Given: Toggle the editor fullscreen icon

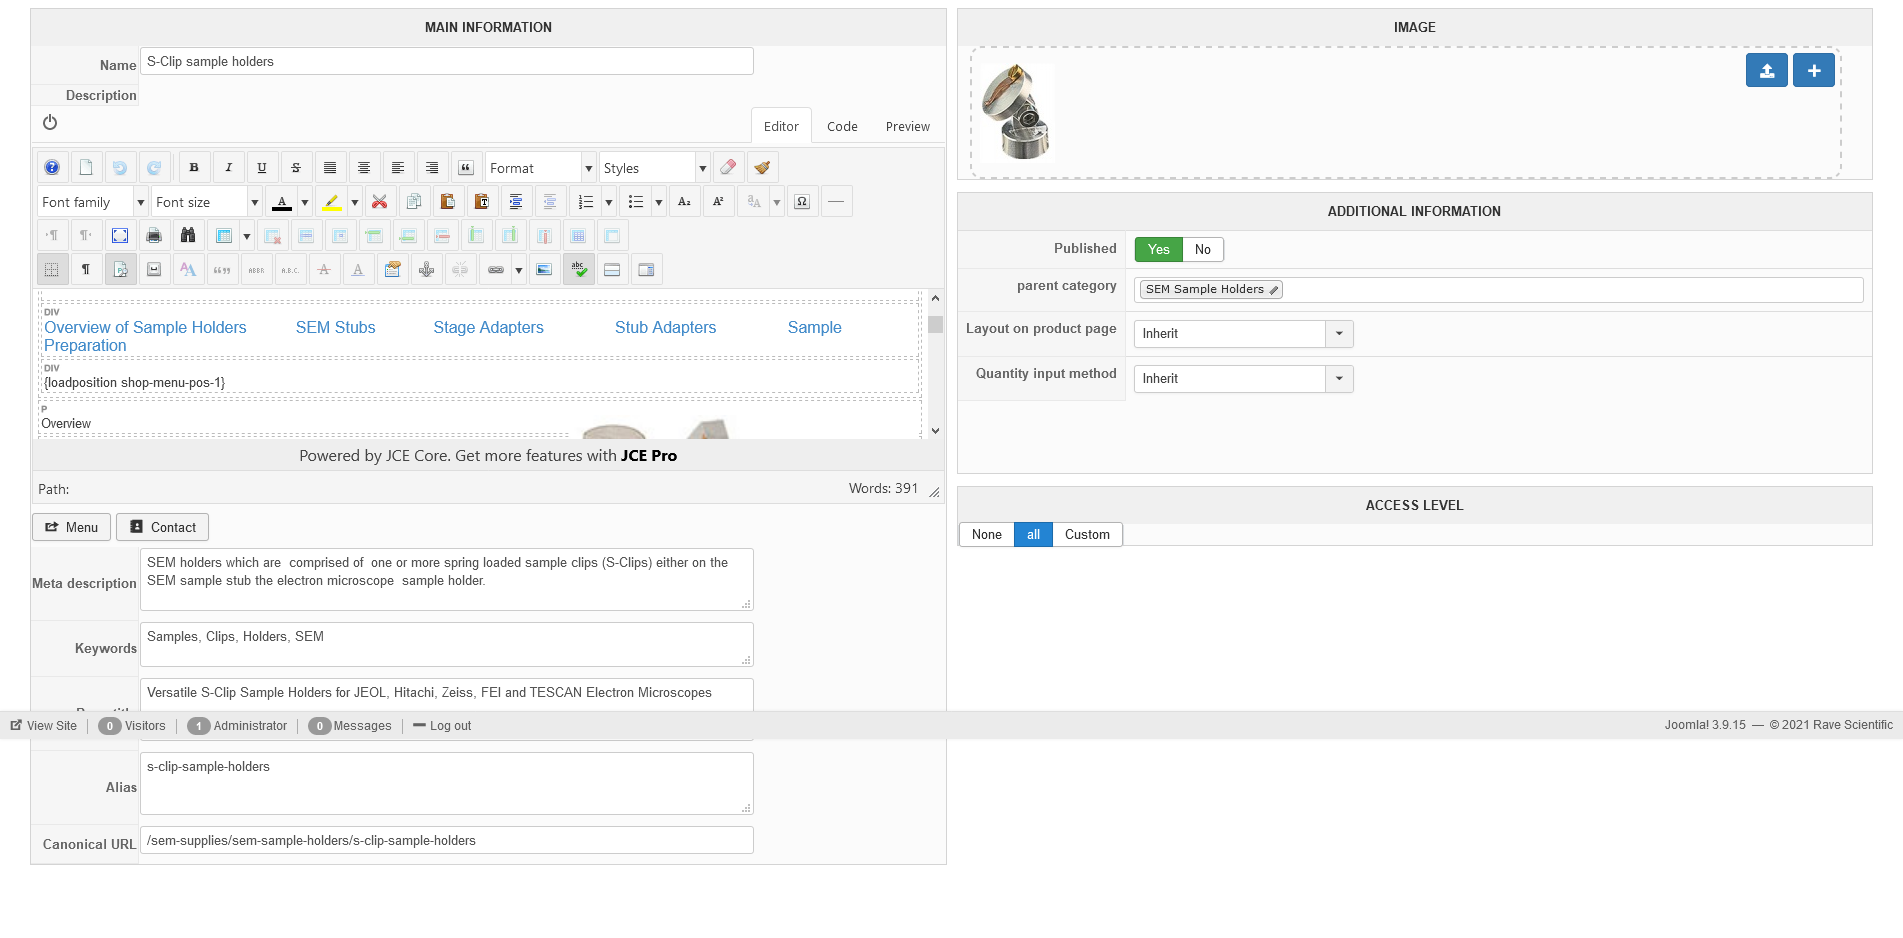Looking at the screenshot, I should point(120,236).
